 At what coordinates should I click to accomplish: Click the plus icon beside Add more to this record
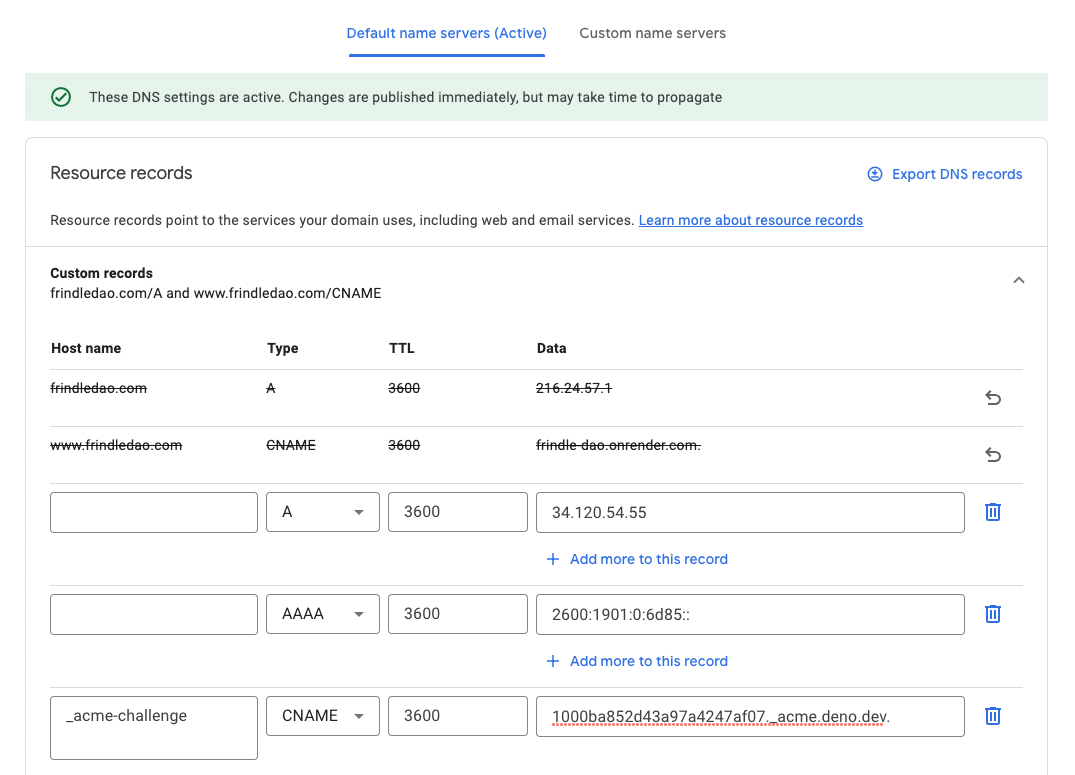click(553, 559)
